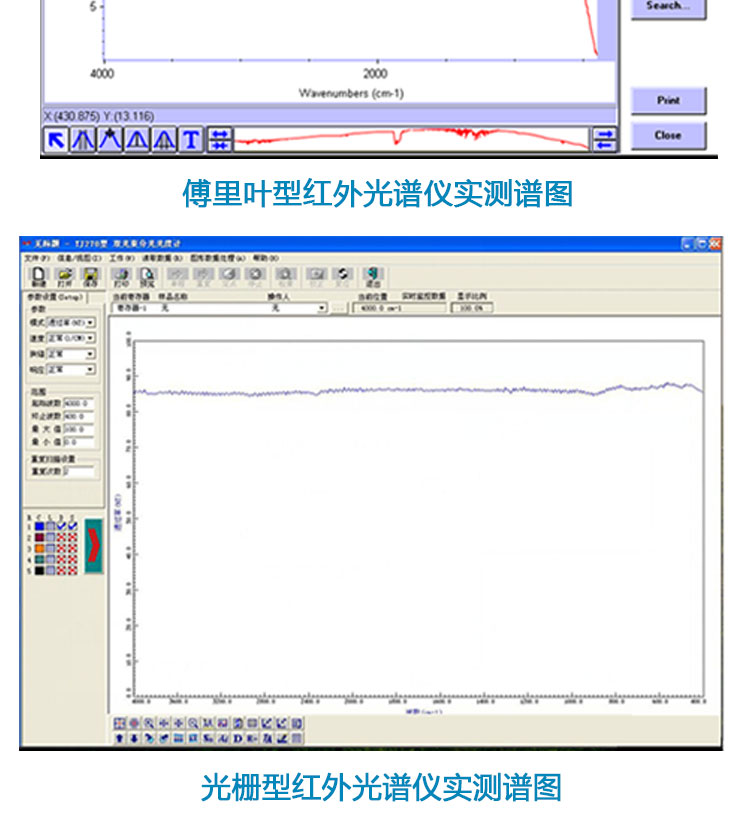Click the Exit (退出) door icon

(373, 276)
